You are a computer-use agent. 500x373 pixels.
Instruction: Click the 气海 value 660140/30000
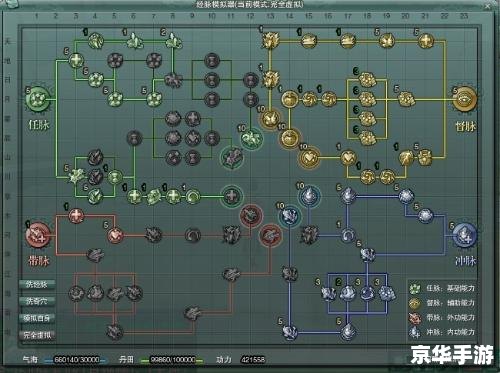click(77, 360)
